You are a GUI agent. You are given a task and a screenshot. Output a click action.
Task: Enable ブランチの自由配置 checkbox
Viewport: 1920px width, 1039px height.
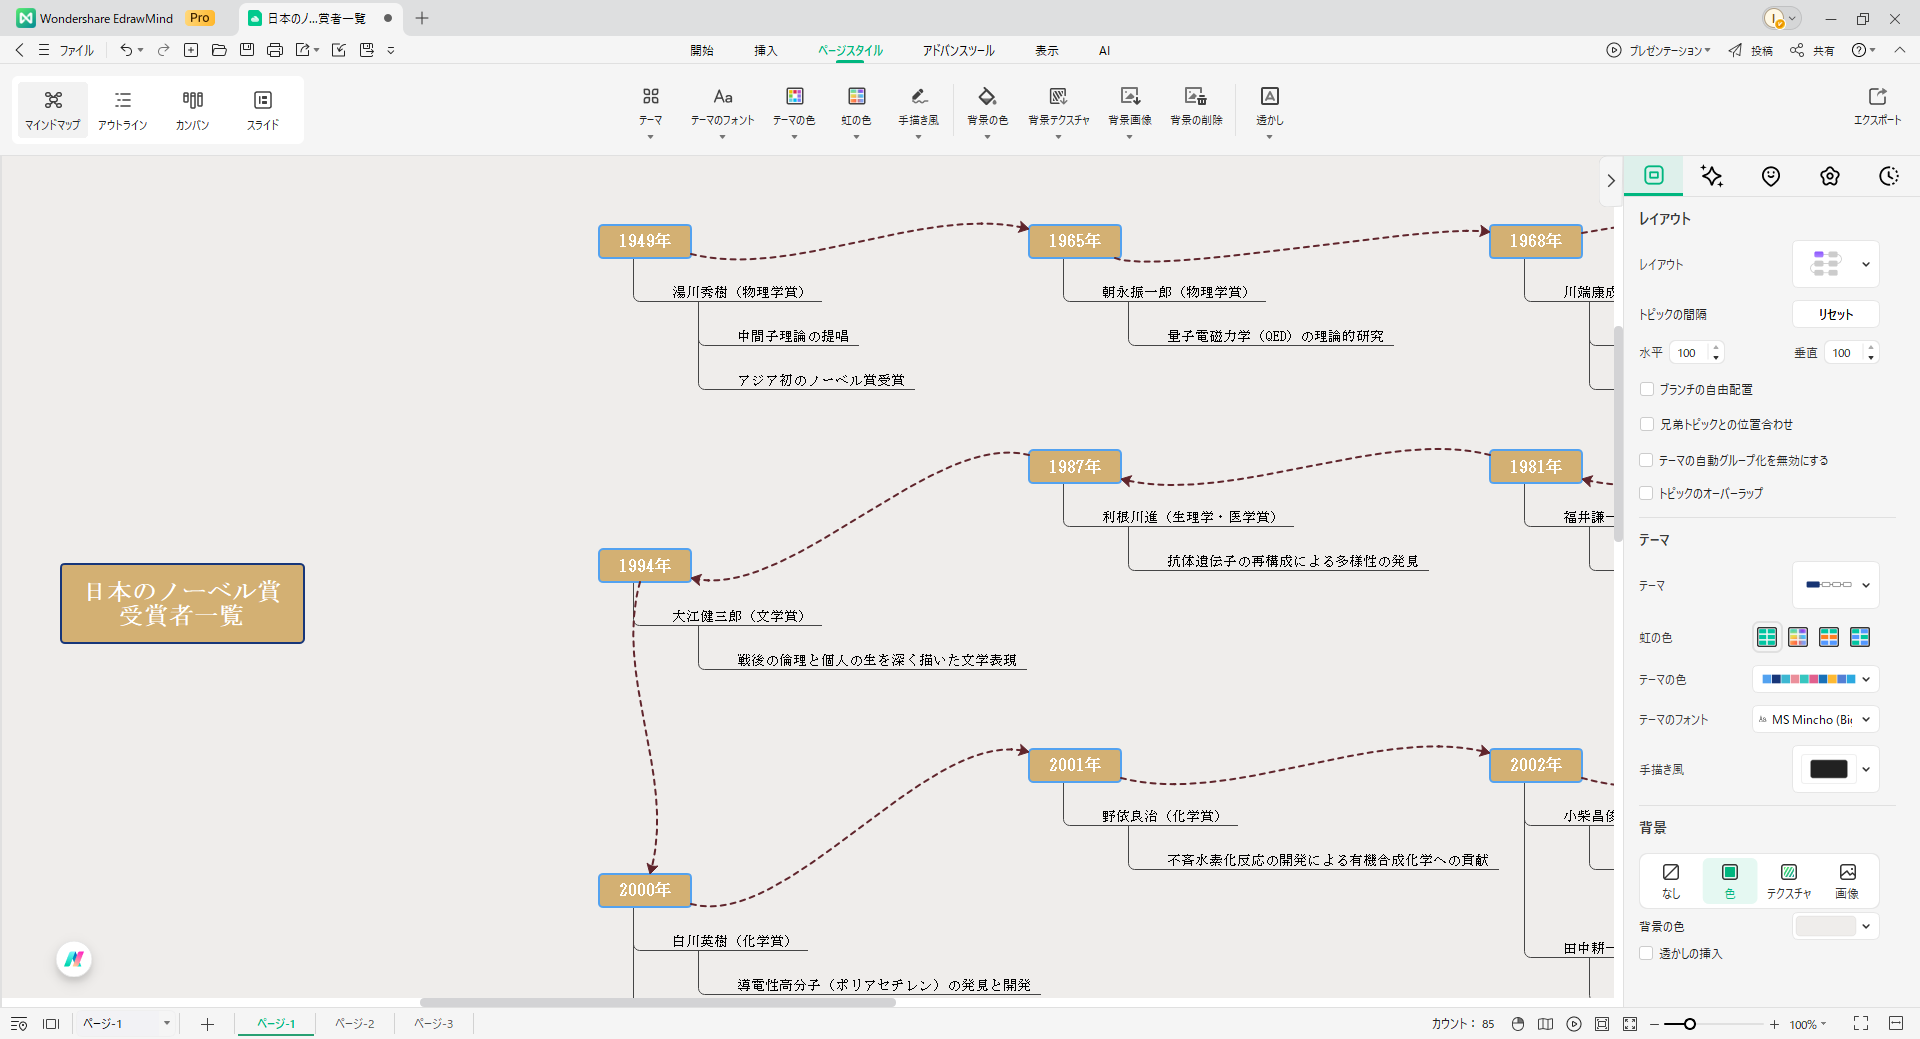pos(1647,389)
